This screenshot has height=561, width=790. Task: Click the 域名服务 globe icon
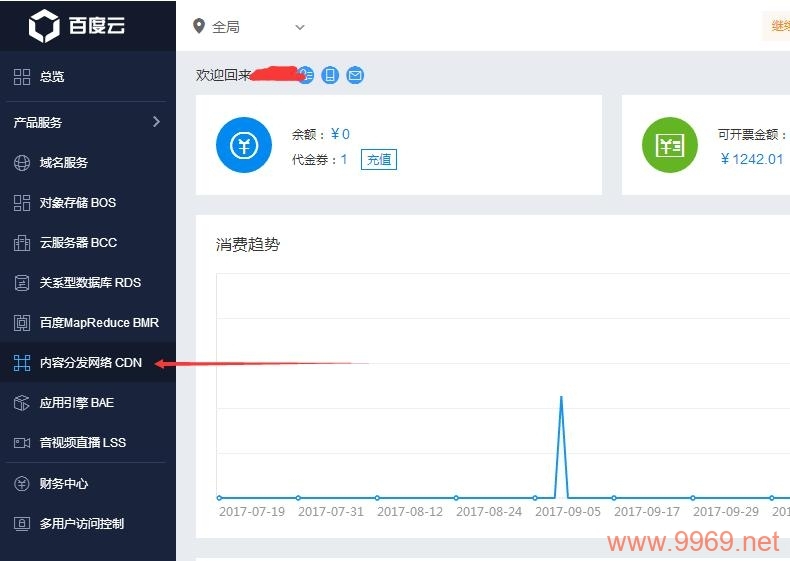[x=22, y=162]
